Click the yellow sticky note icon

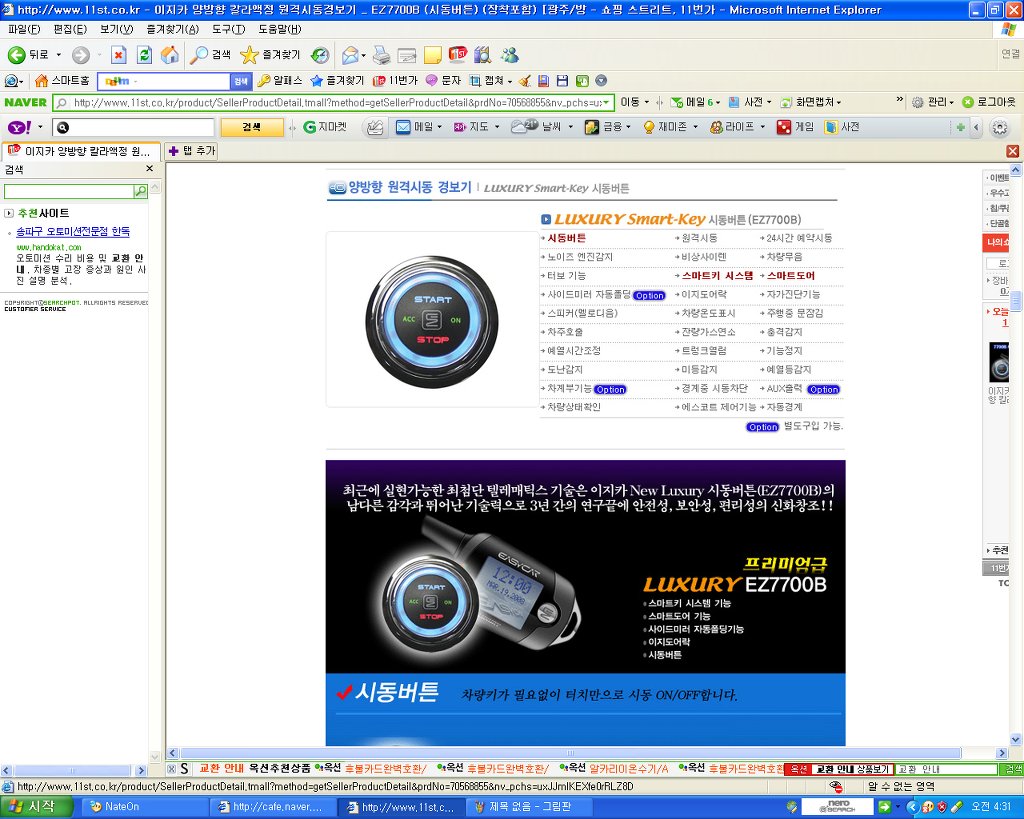[432, 56]
